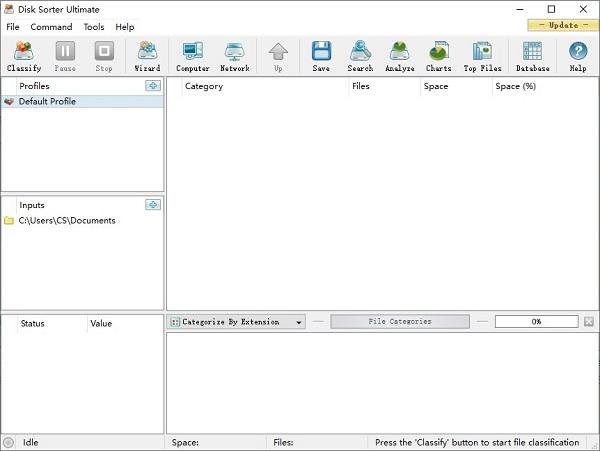Click the 0% progress bar
The height and width of the screenshot is (451, 600).
pyautogui.click(x=536, y=322)
